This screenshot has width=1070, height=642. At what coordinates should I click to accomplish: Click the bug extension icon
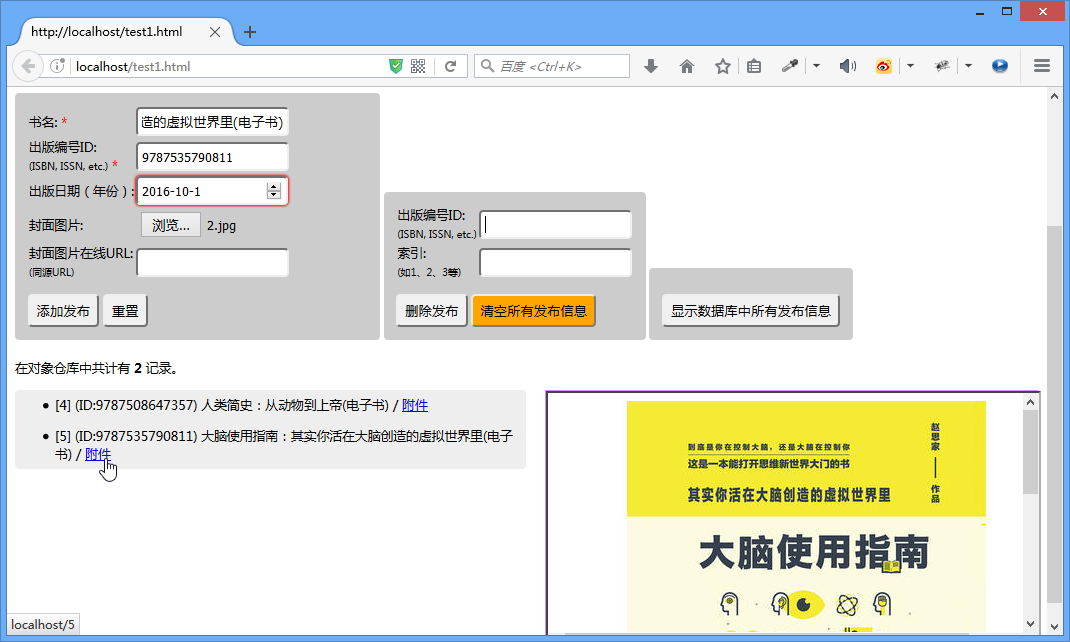click(942, 66)
